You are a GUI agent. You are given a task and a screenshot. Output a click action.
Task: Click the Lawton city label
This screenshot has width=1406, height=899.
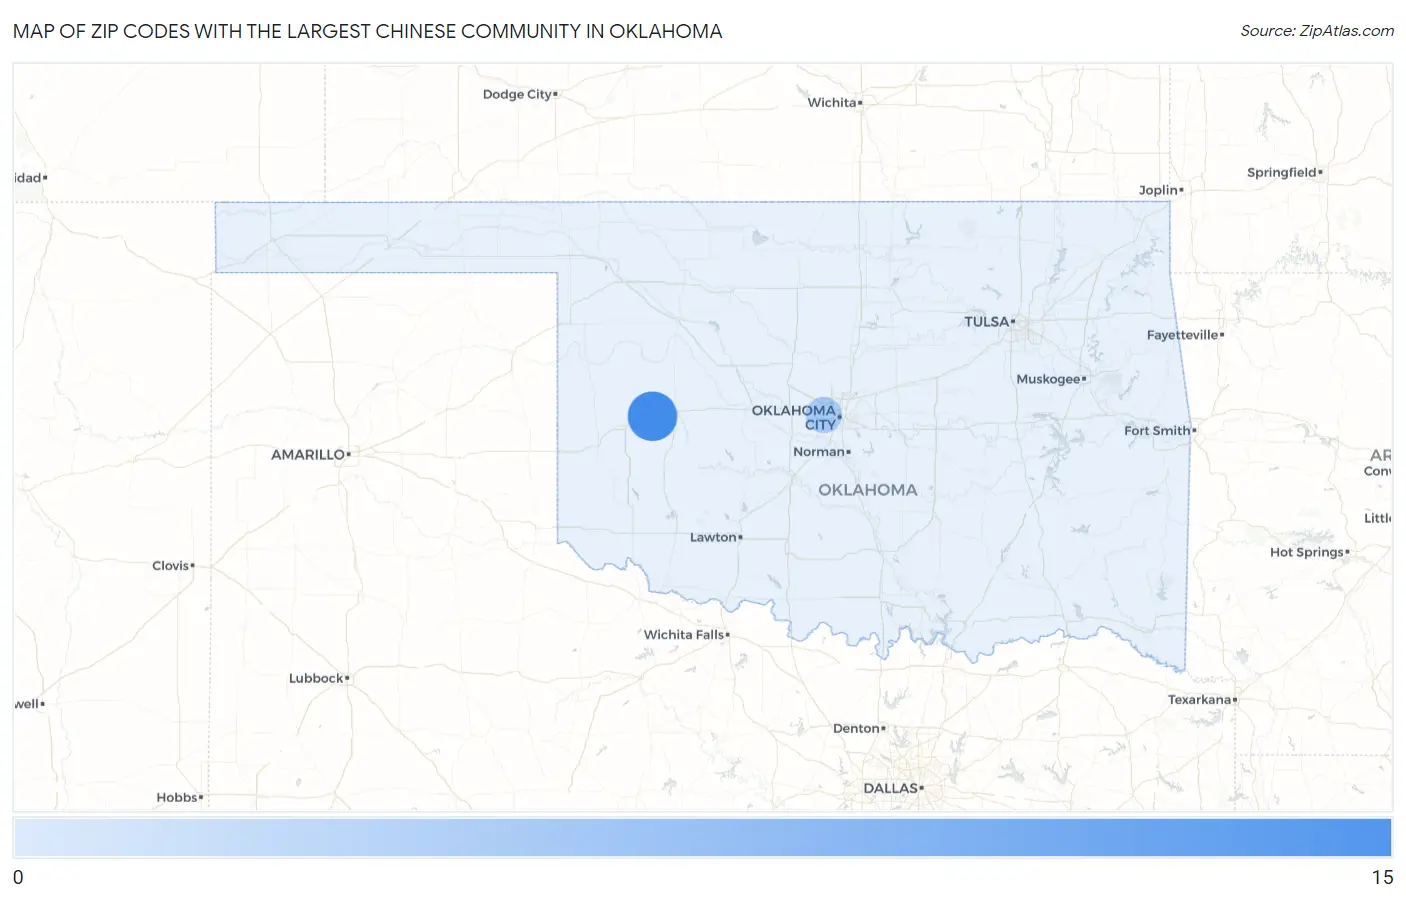713,538
